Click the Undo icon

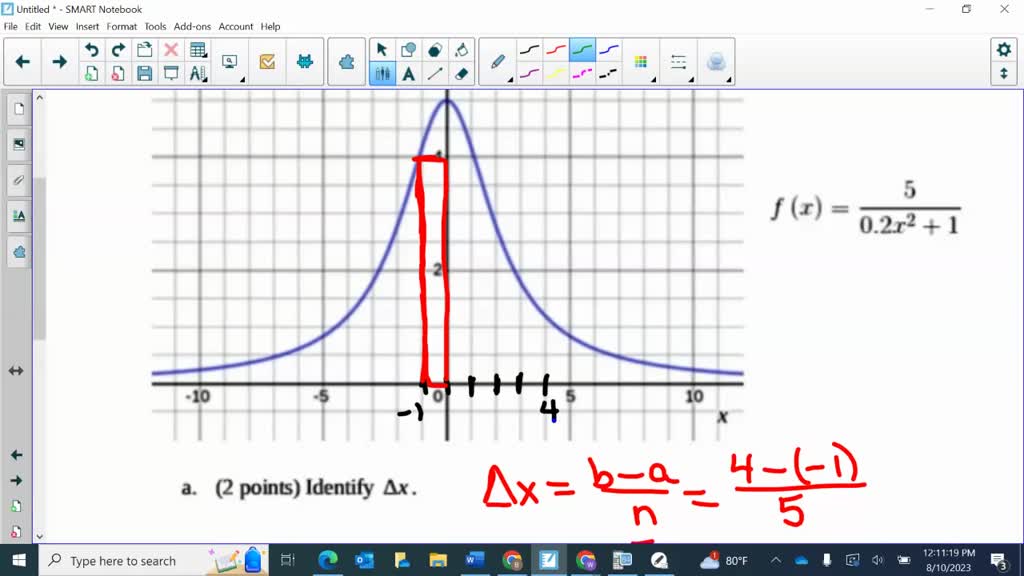coord(91,48)
